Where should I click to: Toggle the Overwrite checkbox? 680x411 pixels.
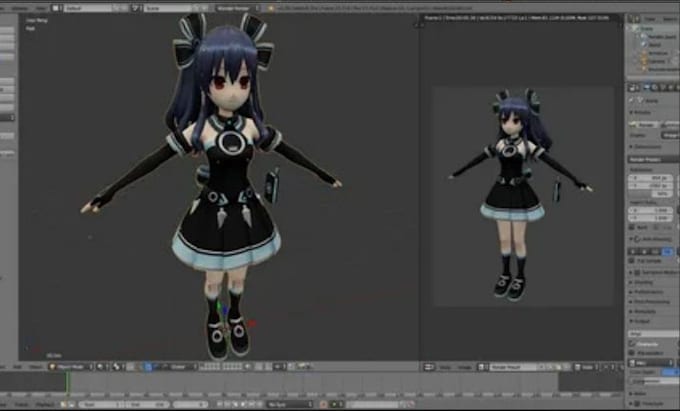633,344
